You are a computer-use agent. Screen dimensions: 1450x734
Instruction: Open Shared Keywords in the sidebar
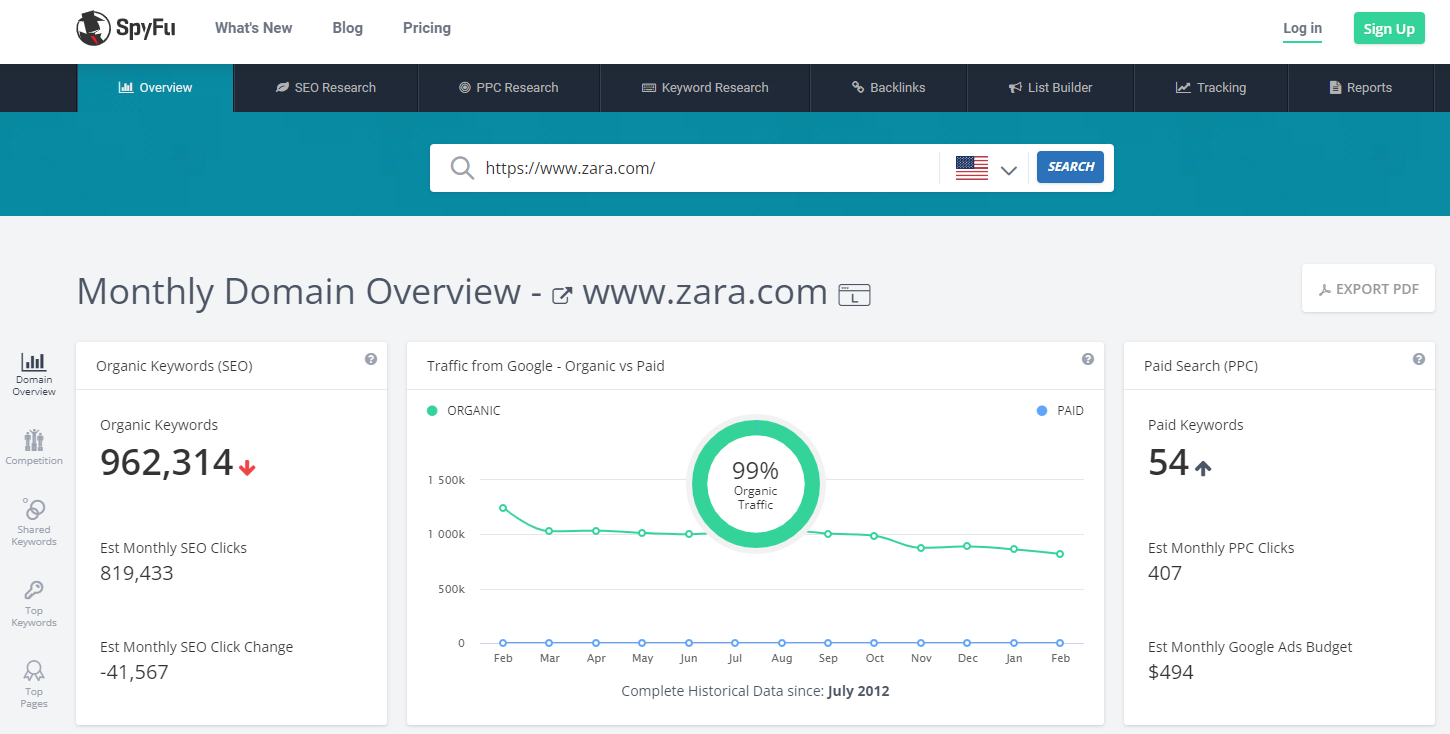point(34,522)
